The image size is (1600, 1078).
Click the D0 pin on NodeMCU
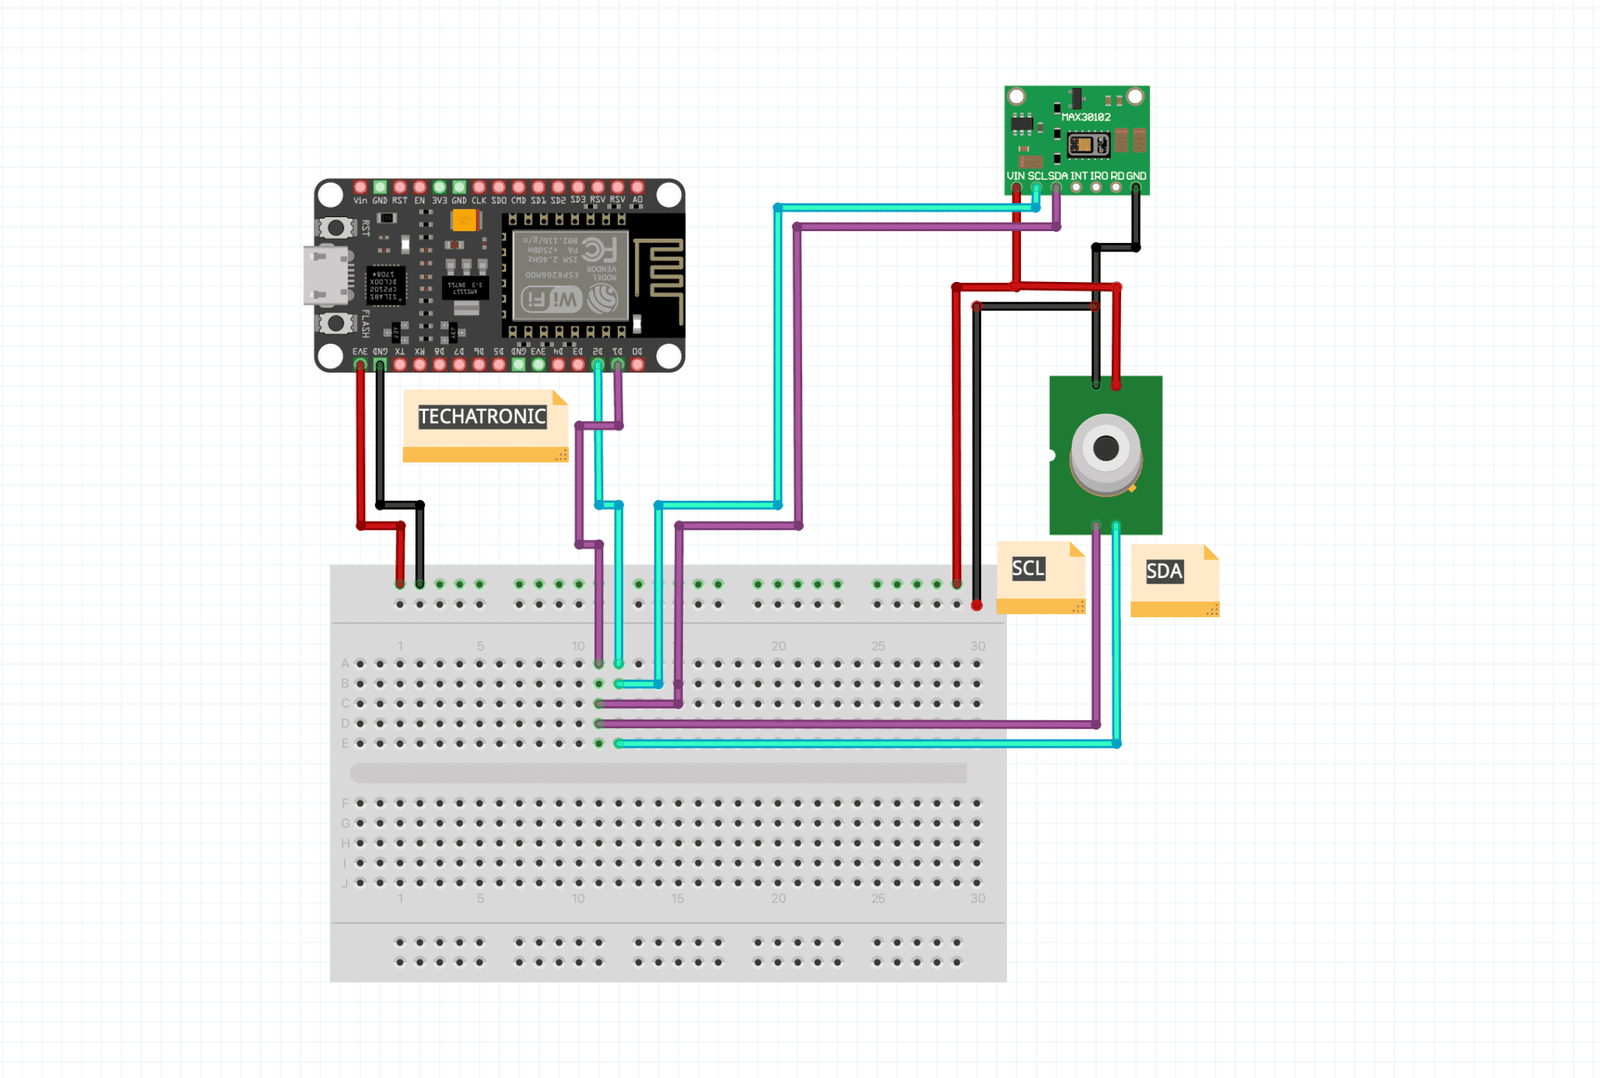click(x=637, y=365)
